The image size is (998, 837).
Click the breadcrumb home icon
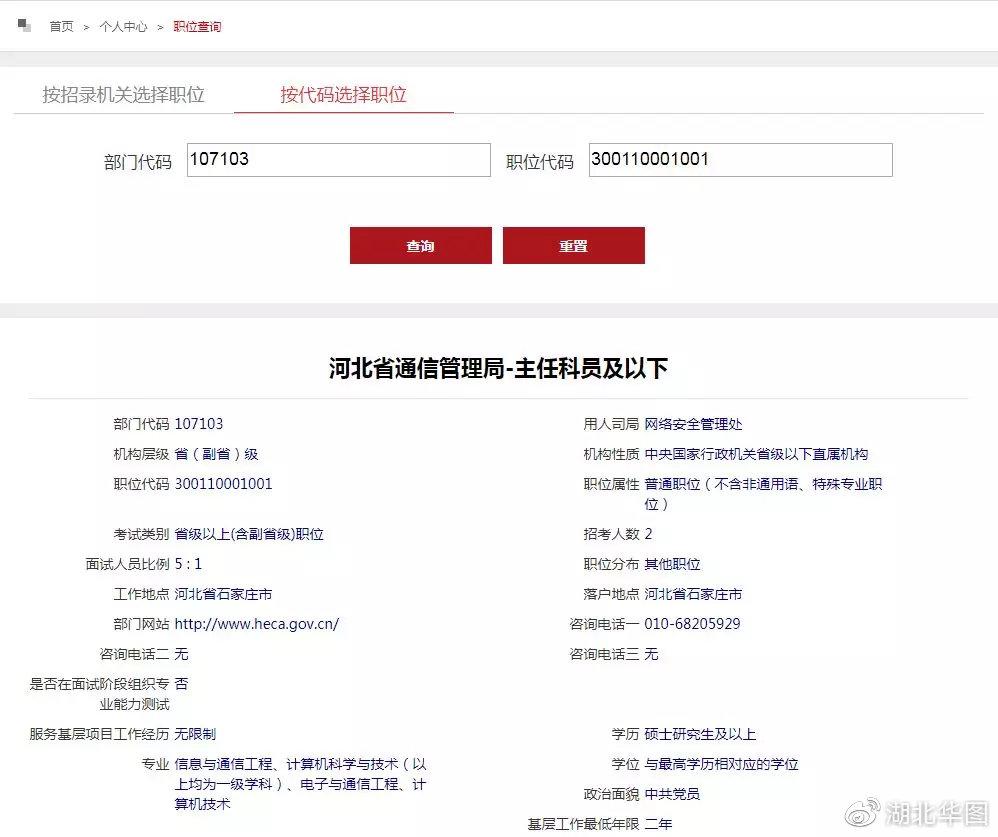click(x=24, y=25)
